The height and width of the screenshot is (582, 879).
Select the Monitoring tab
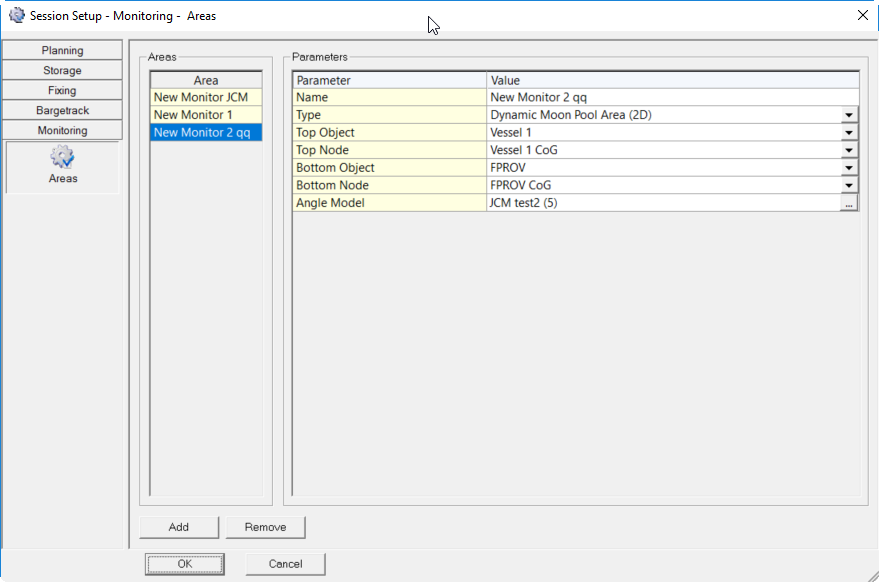pyautogui.click(x=62, y=130)
